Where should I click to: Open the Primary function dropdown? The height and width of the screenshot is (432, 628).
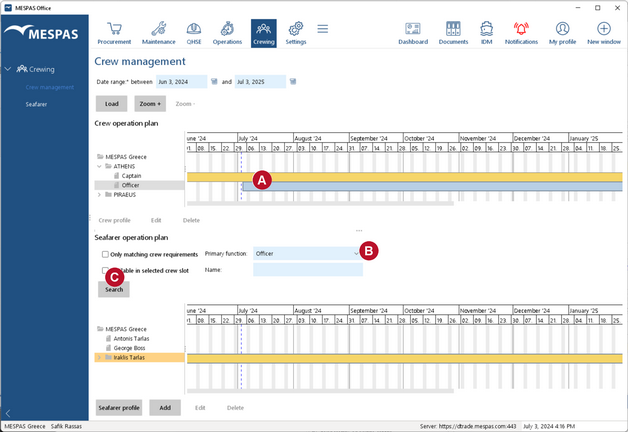coord(356,253)
